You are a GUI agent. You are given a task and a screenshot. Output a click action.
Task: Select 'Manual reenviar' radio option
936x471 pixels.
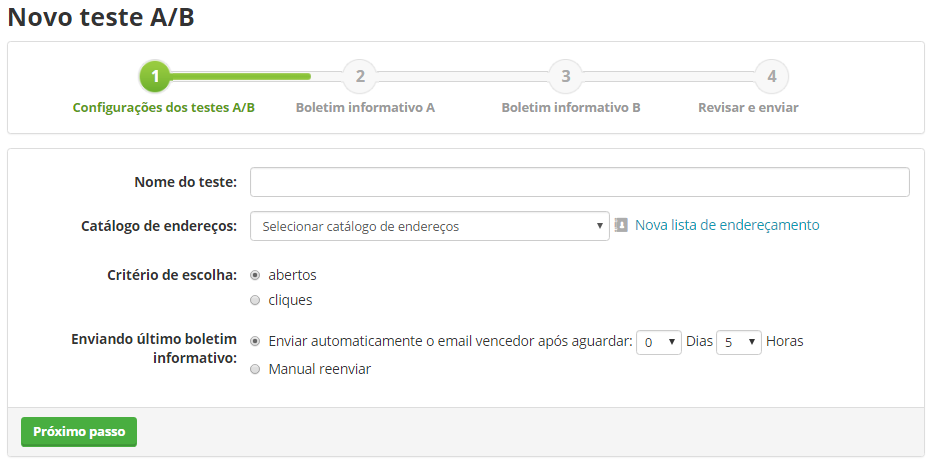[x=255, y=369]
